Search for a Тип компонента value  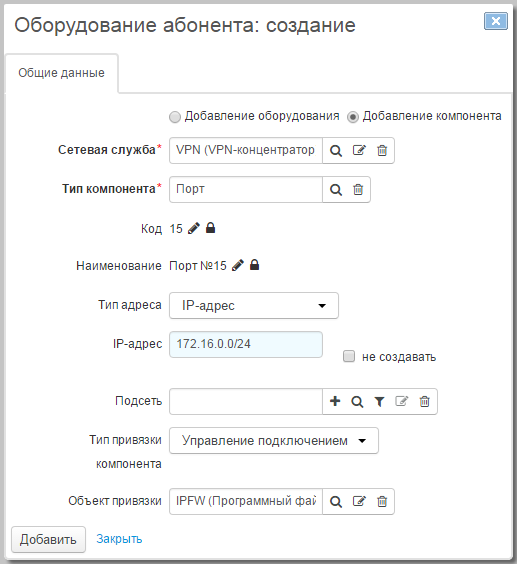point(336,190)
